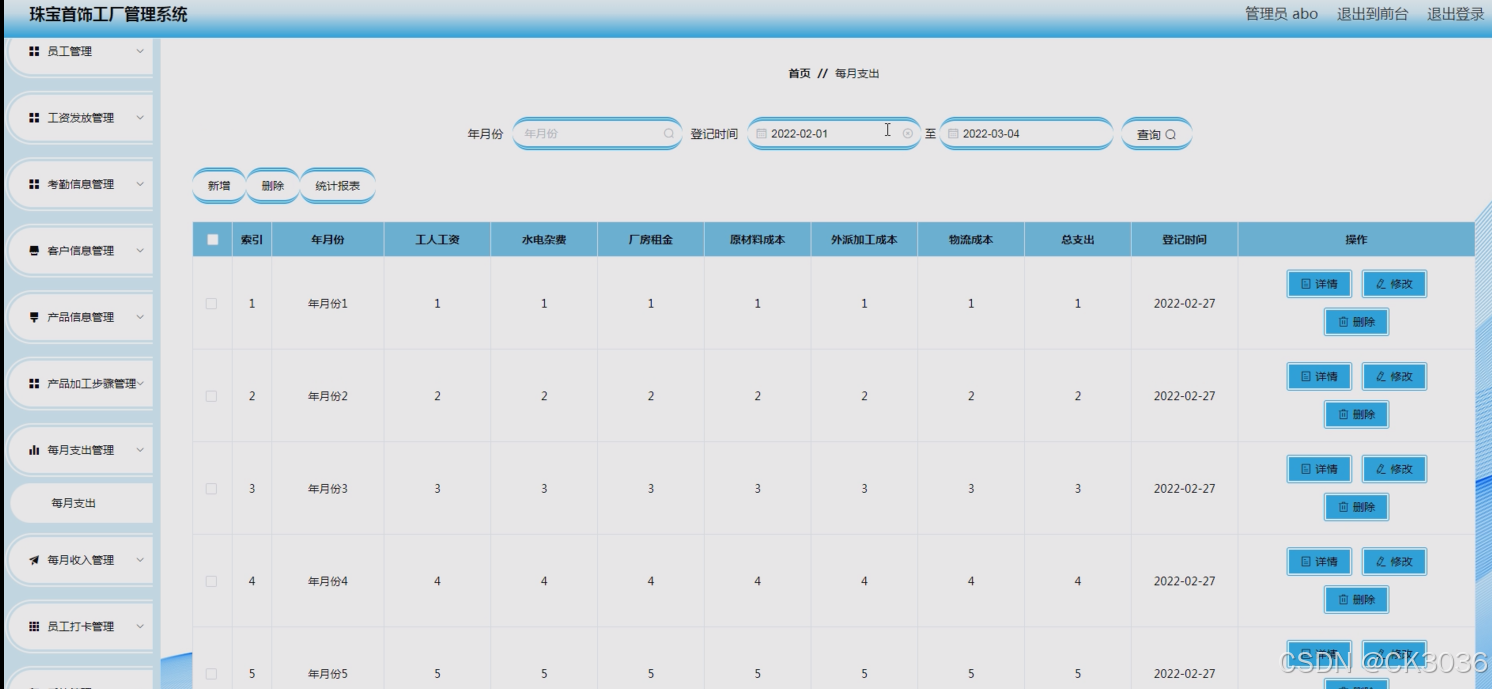Click the clear icon in start date field

coord(907,133)
